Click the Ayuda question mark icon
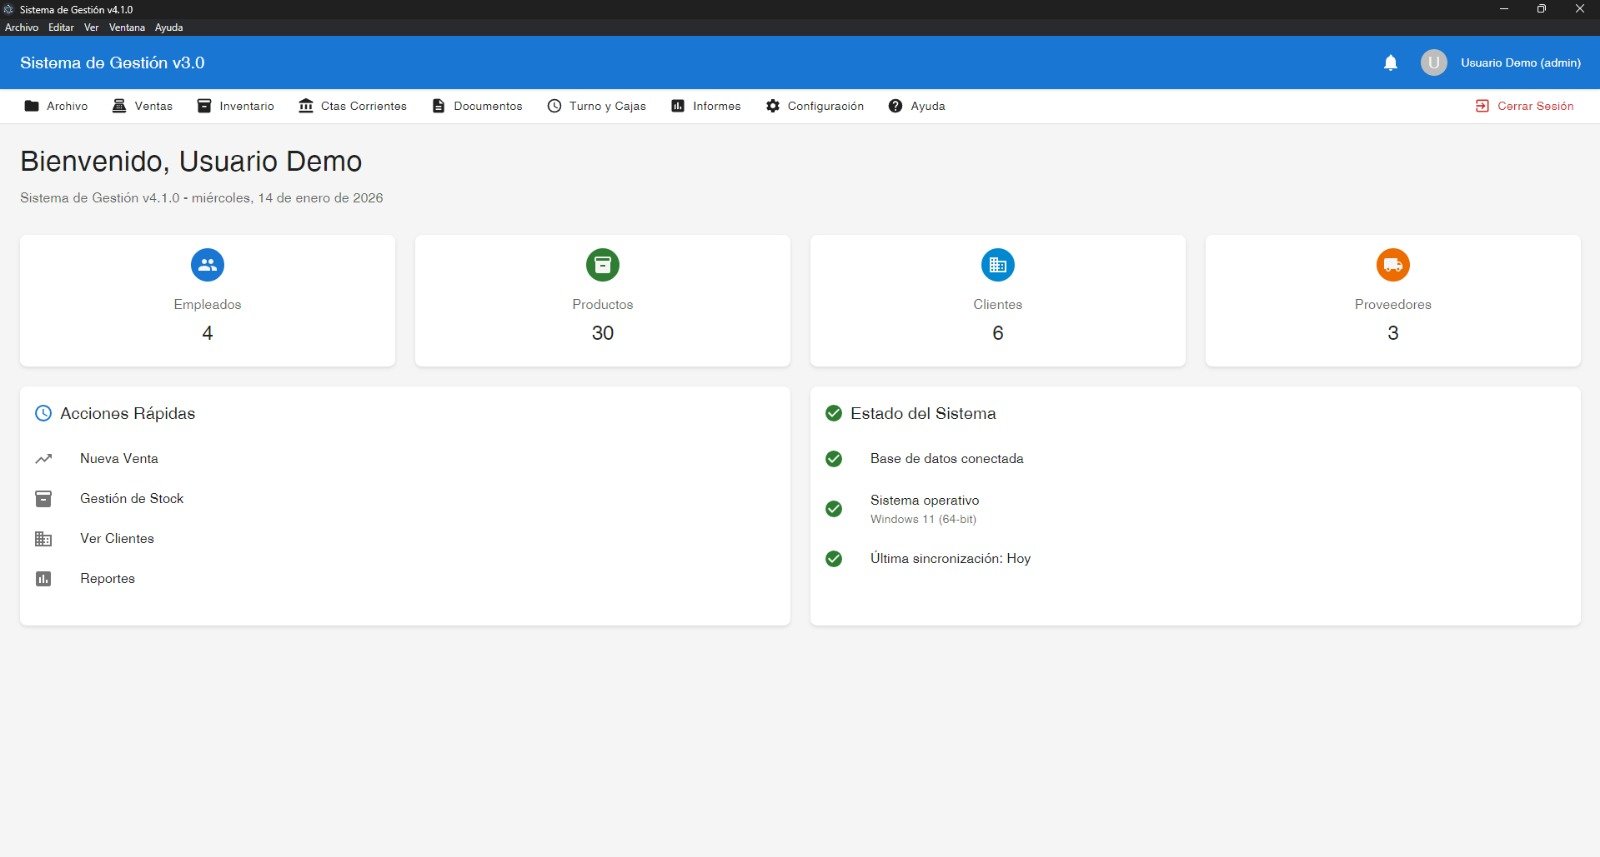Viewport: 1600px width, 857px height. pyautogui.click(x=896, y=106)
